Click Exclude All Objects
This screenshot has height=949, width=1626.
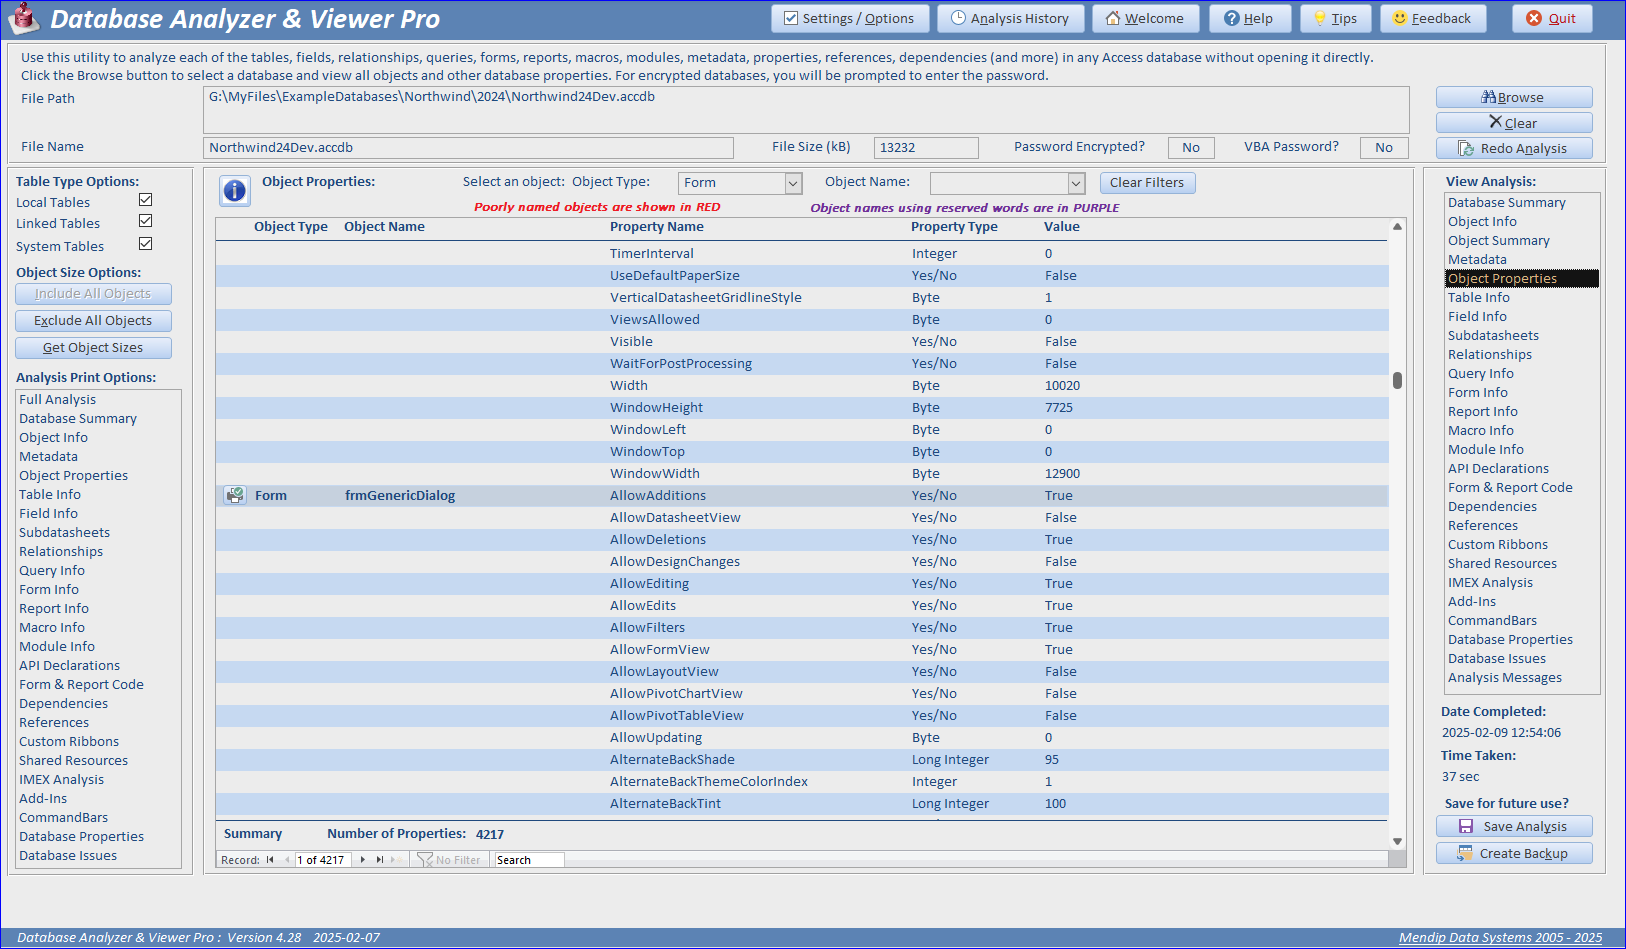pos(93,321)
